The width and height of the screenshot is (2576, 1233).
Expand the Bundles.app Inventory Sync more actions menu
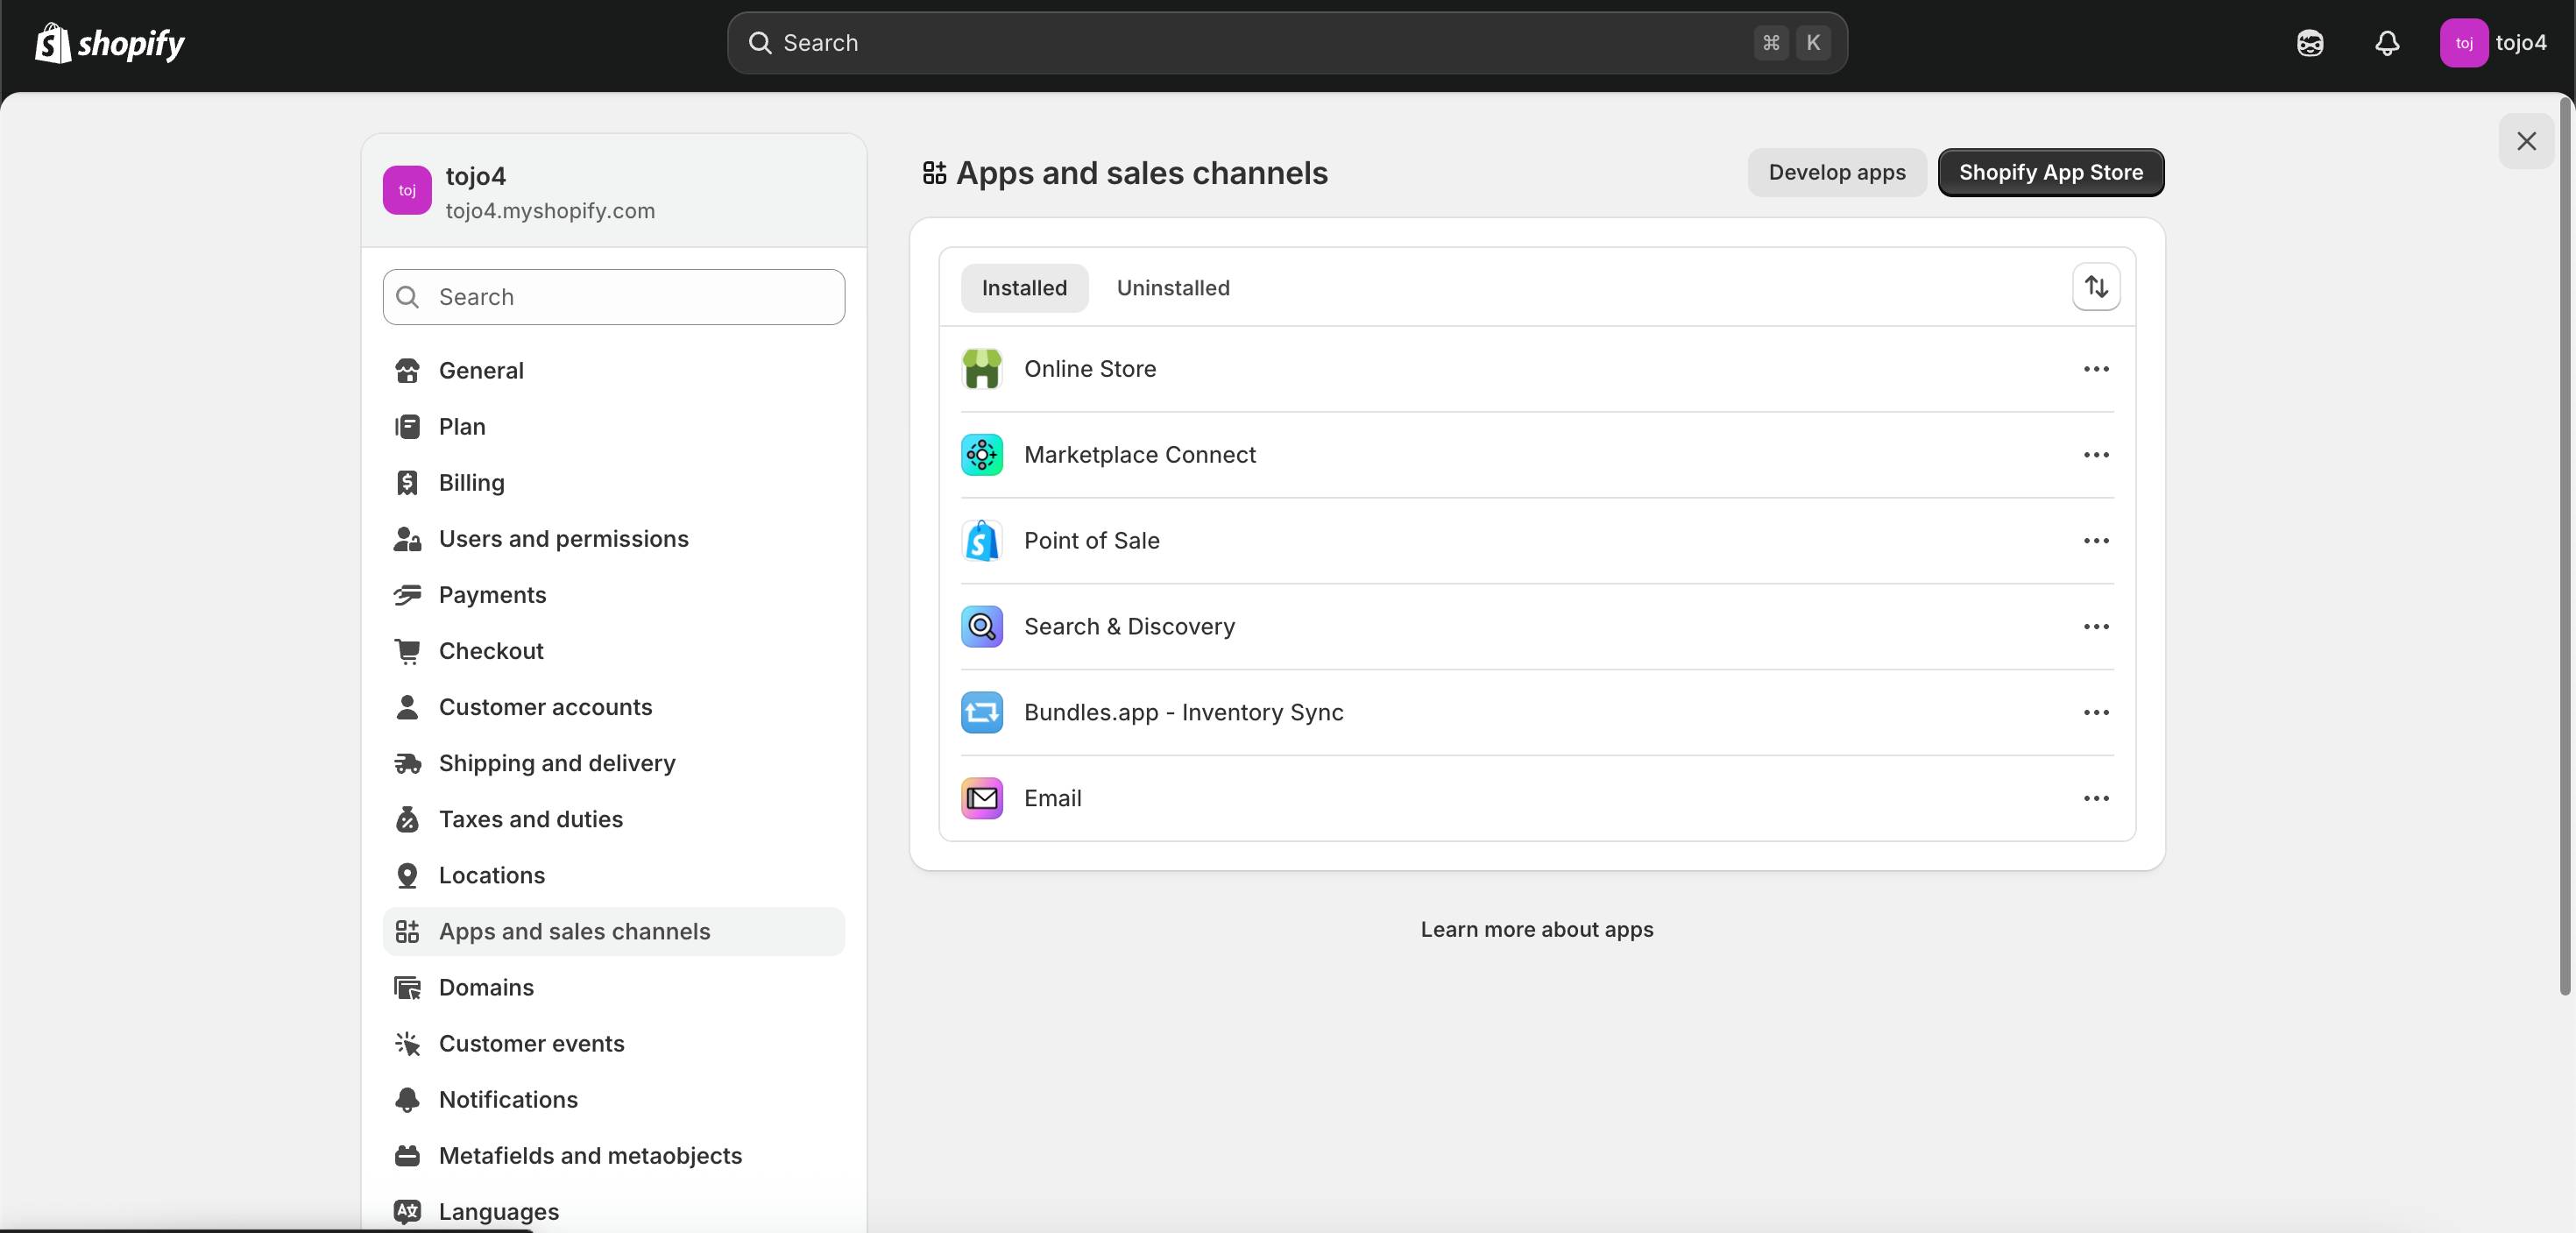pyautogui.click(x=2096, y=713)
